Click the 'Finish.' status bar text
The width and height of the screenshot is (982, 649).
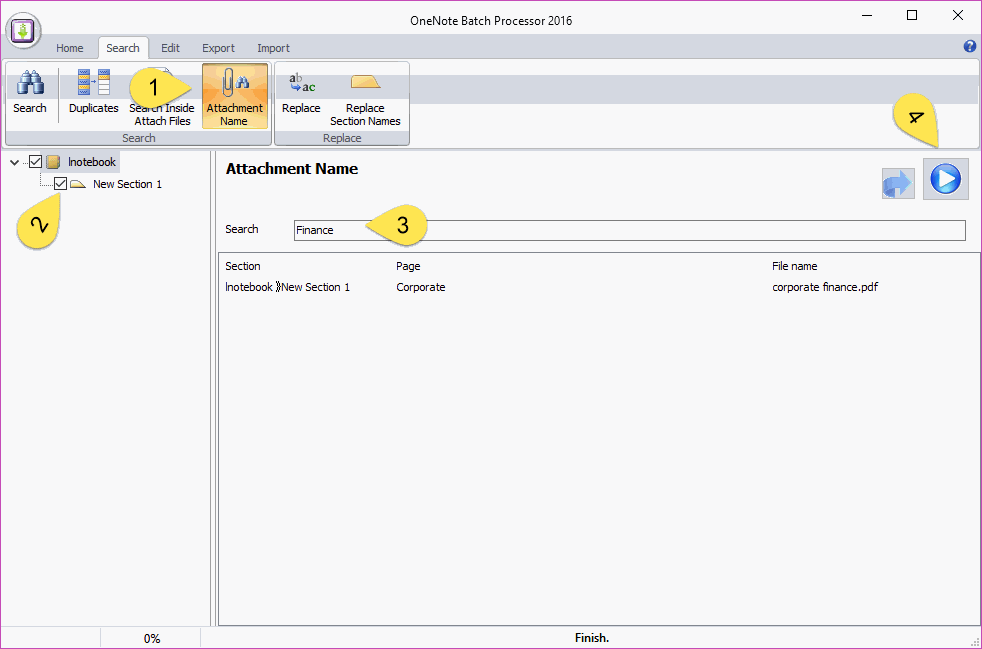[592, 638]
